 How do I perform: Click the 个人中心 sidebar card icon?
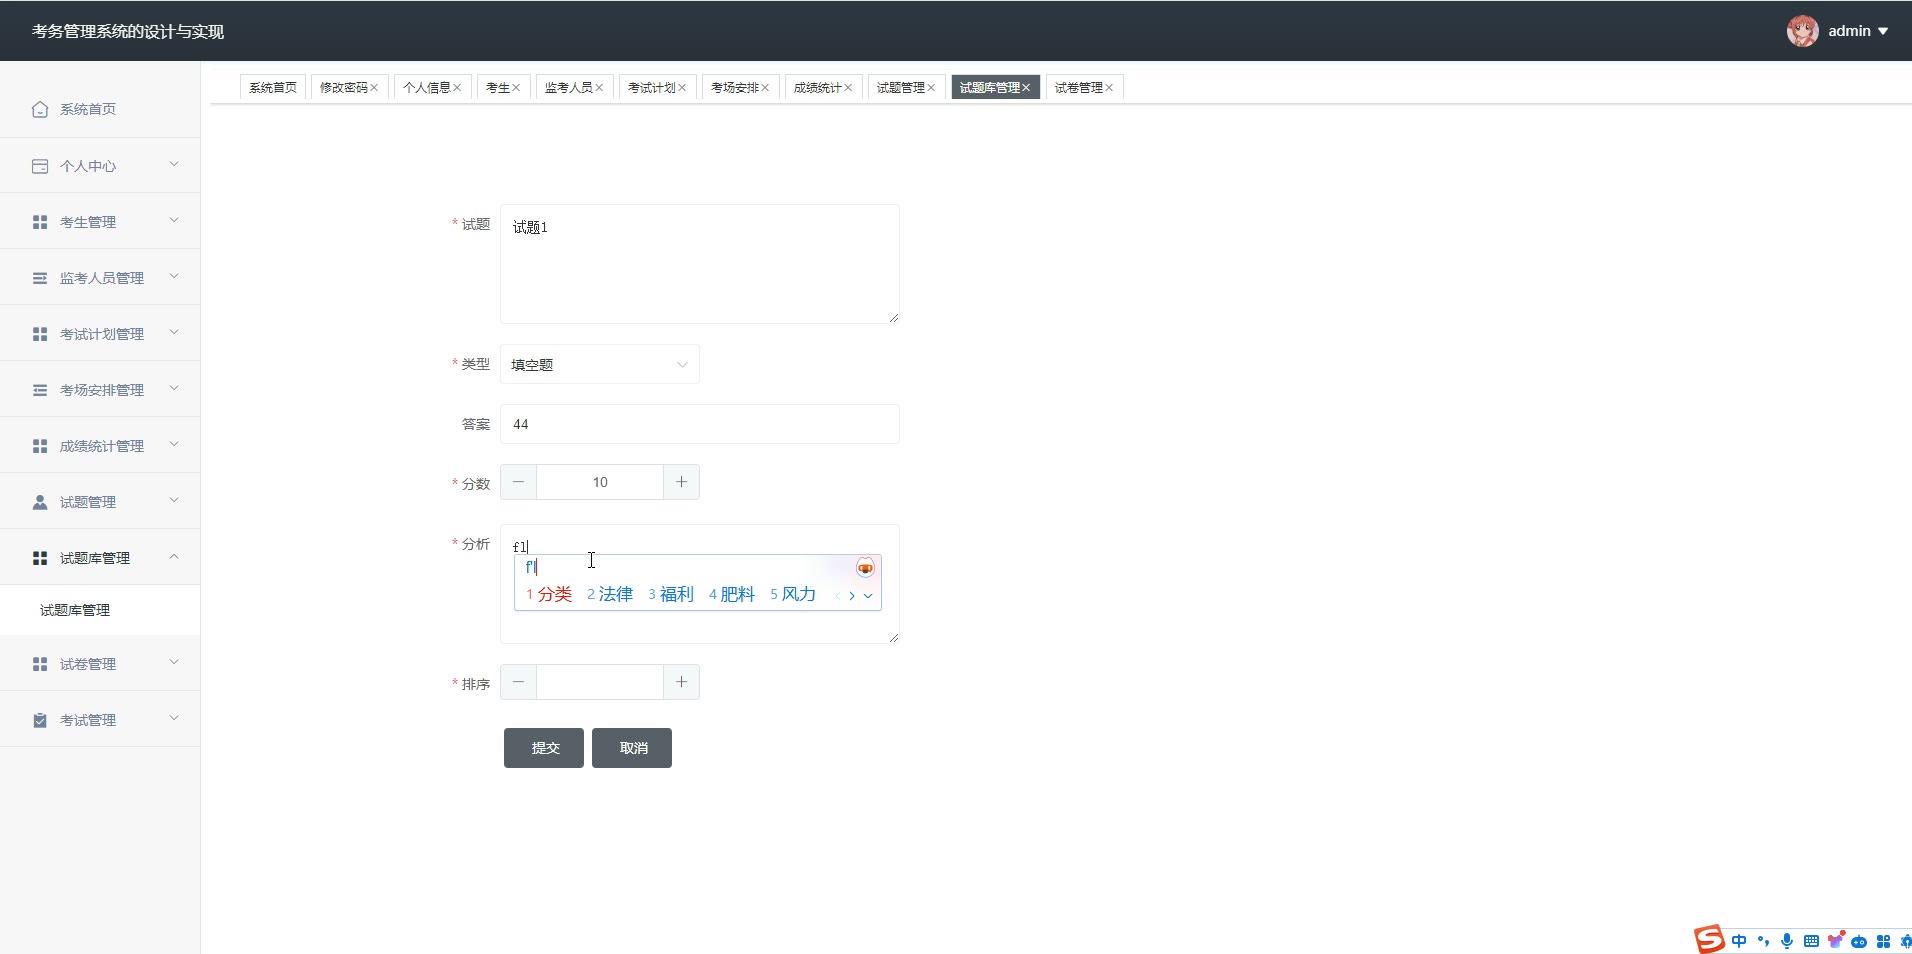pos(40,166)
